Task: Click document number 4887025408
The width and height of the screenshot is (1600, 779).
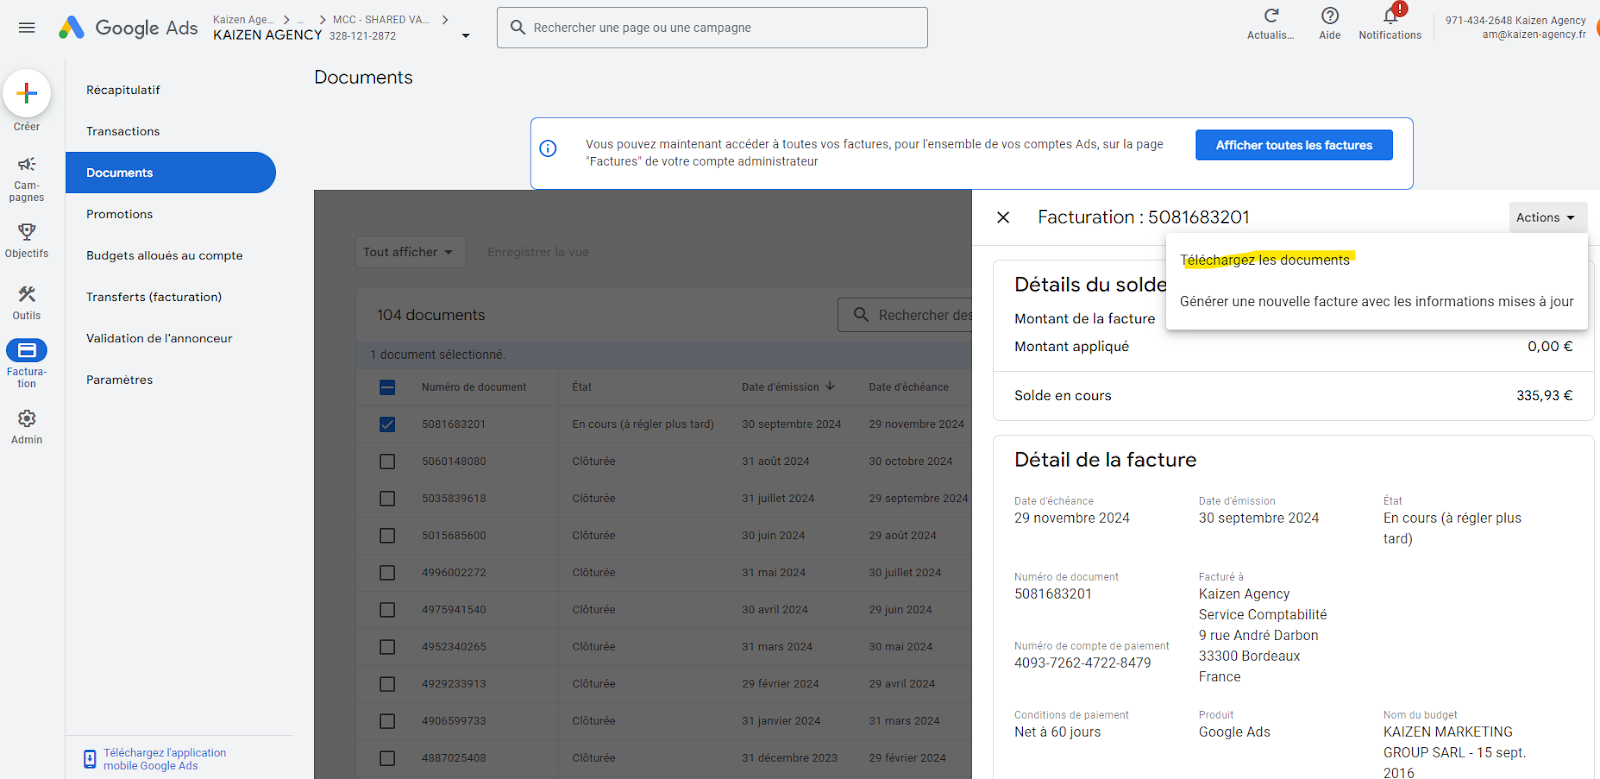Action: point(454,758)
